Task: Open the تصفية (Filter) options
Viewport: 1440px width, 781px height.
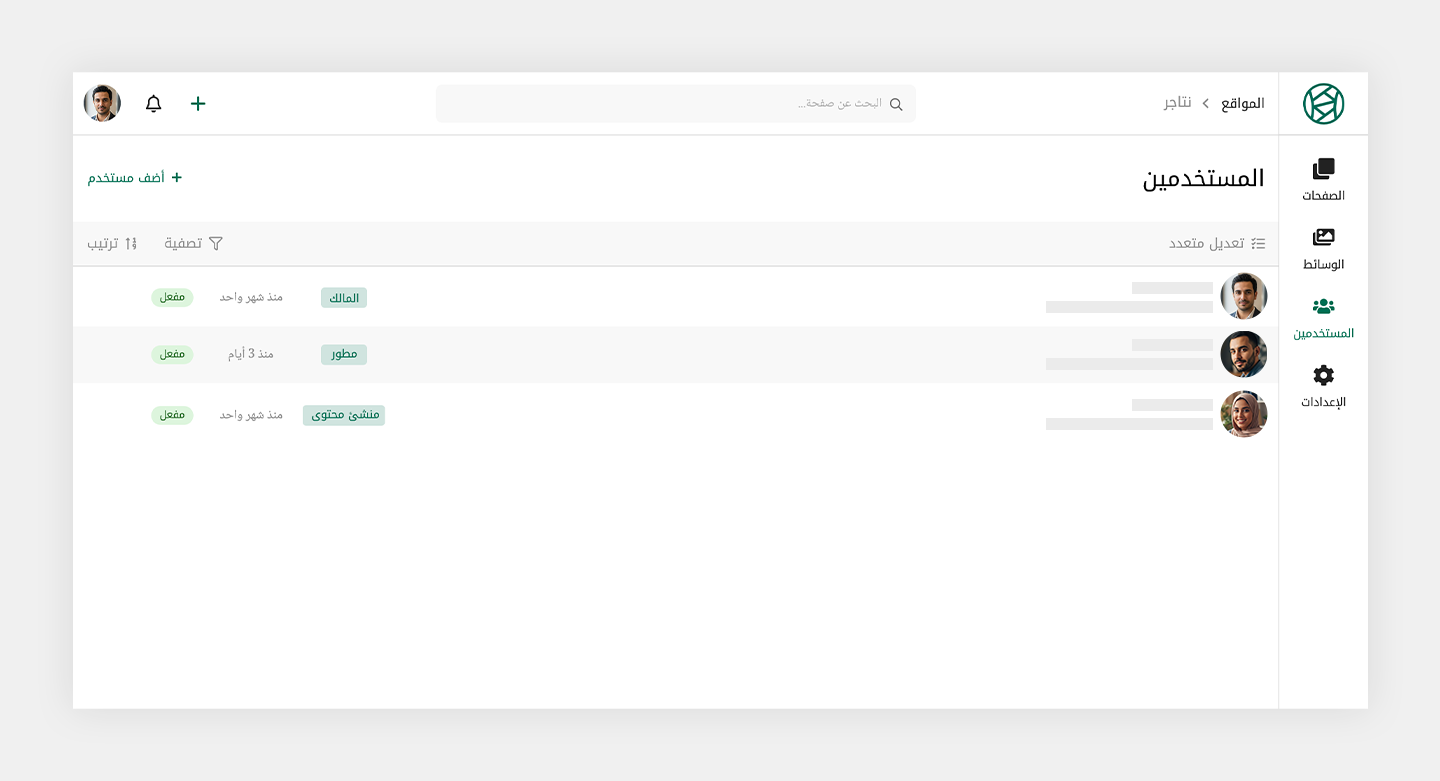Action: coord(194,244)
